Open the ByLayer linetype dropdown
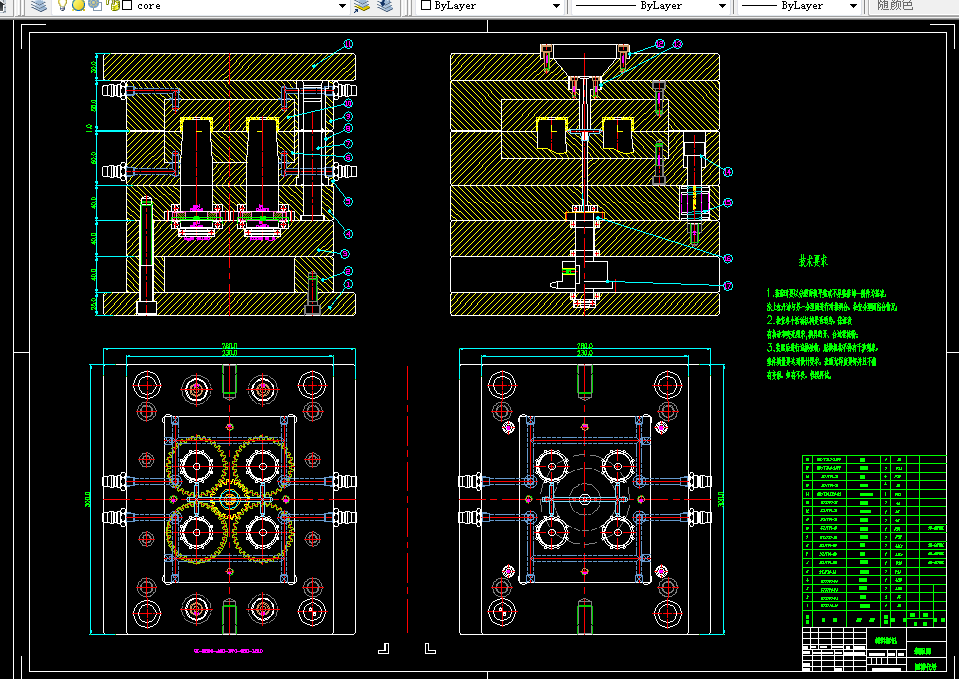Screen dimensions: 959x679 [722, 6]
